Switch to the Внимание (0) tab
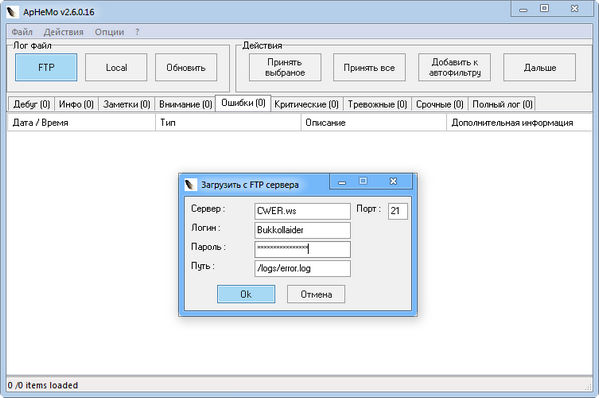Viewport: 599px width, 398px height. pyautogui.click(x=185, y=104)
